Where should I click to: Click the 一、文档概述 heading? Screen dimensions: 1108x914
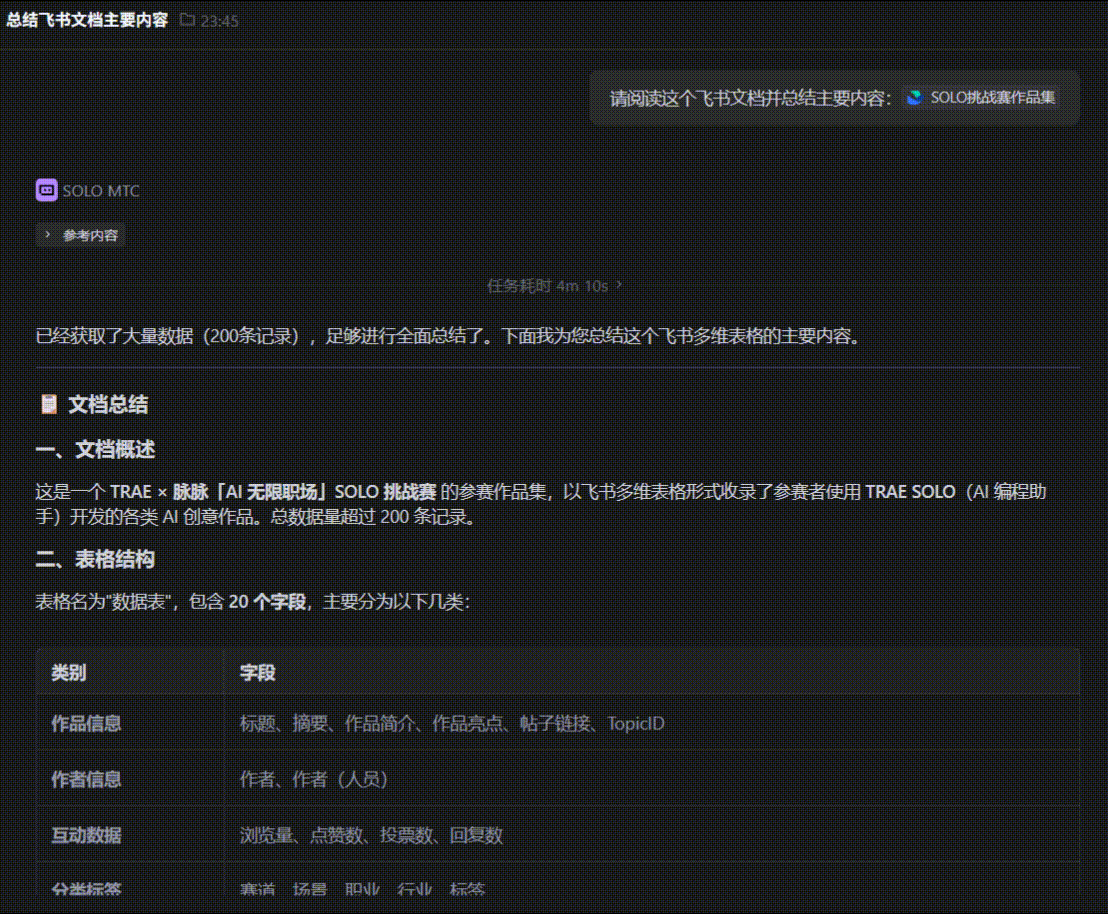pos(95,450)
